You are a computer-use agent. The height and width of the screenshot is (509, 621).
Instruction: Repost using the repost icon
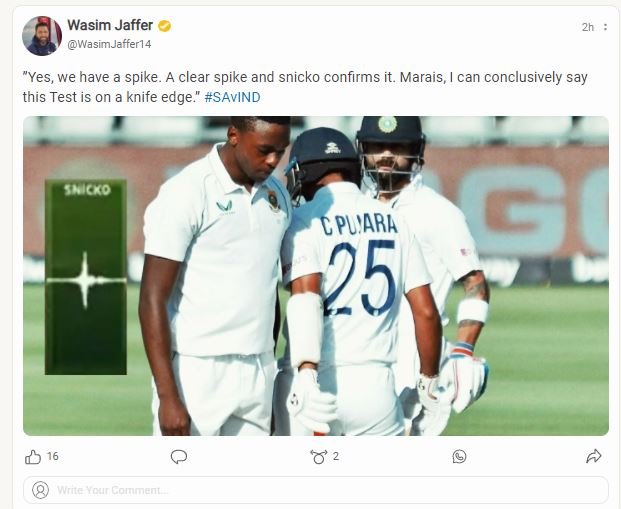(x=319, y=456)
